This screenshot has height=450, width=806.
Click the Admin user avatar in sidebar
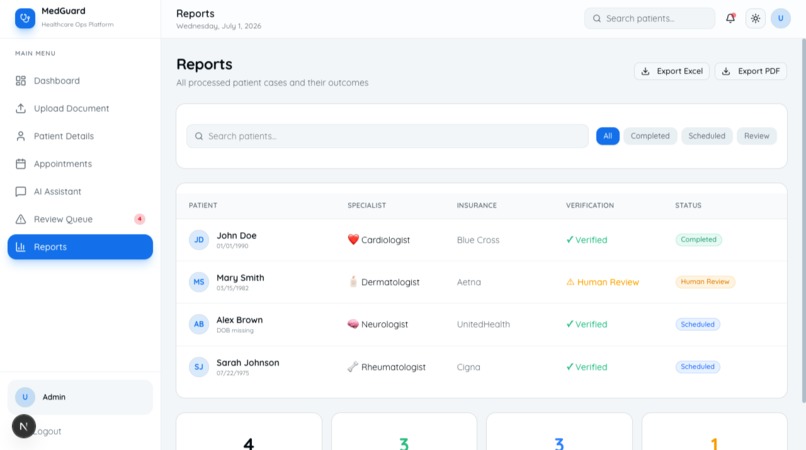tap(25, 397)
